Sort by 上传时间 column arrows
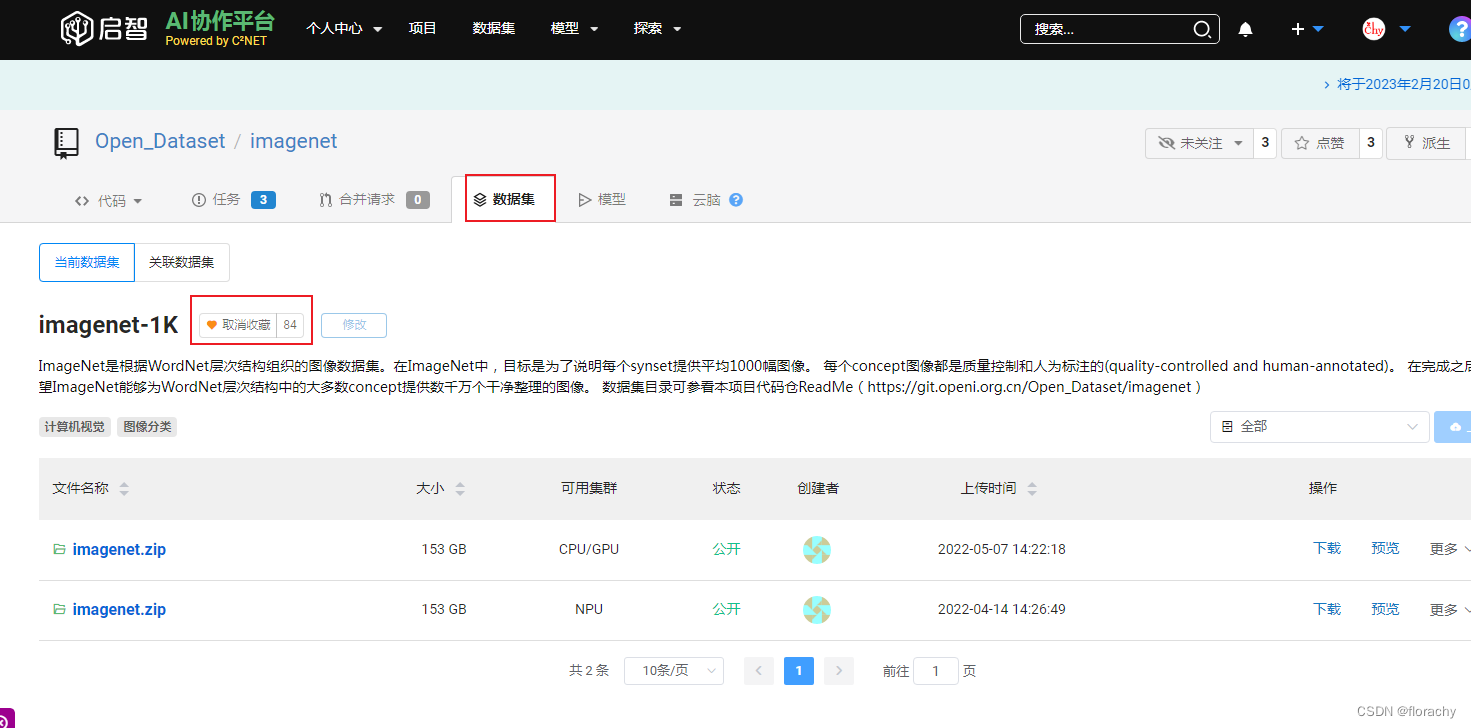1471x728 pixels. [x=1032, y=489]
